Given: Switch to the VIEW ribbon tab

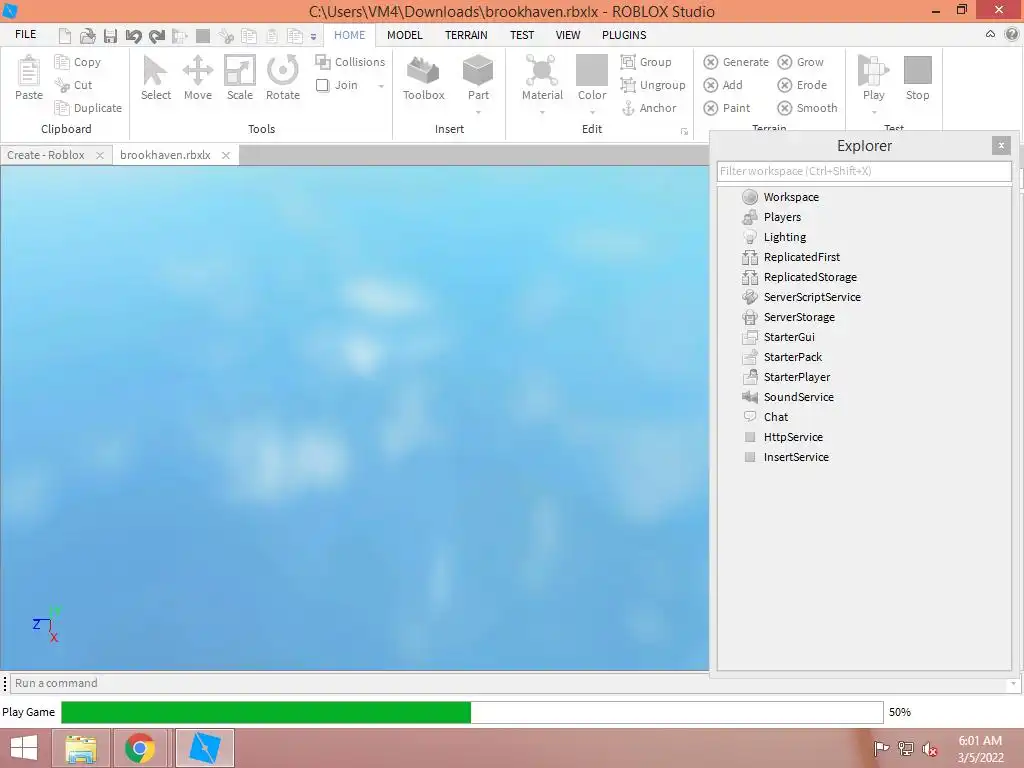Looking at the screenshot, I should pos(568,35).
